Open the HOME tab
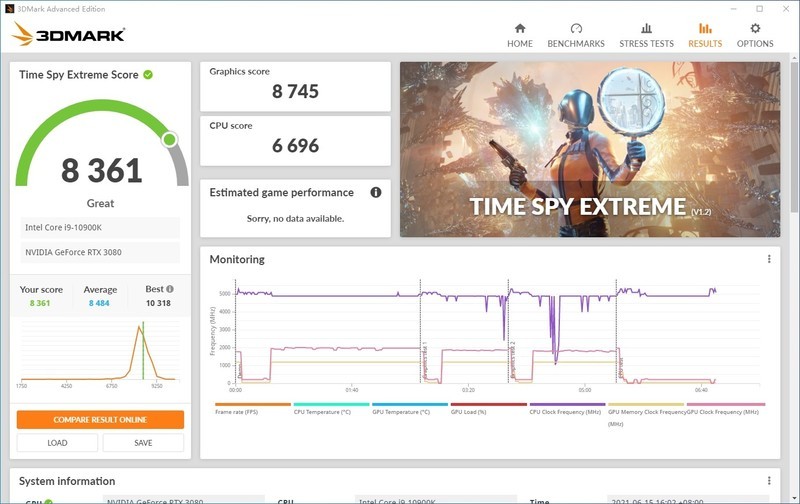The image size is (800, 504). point(519,36)
